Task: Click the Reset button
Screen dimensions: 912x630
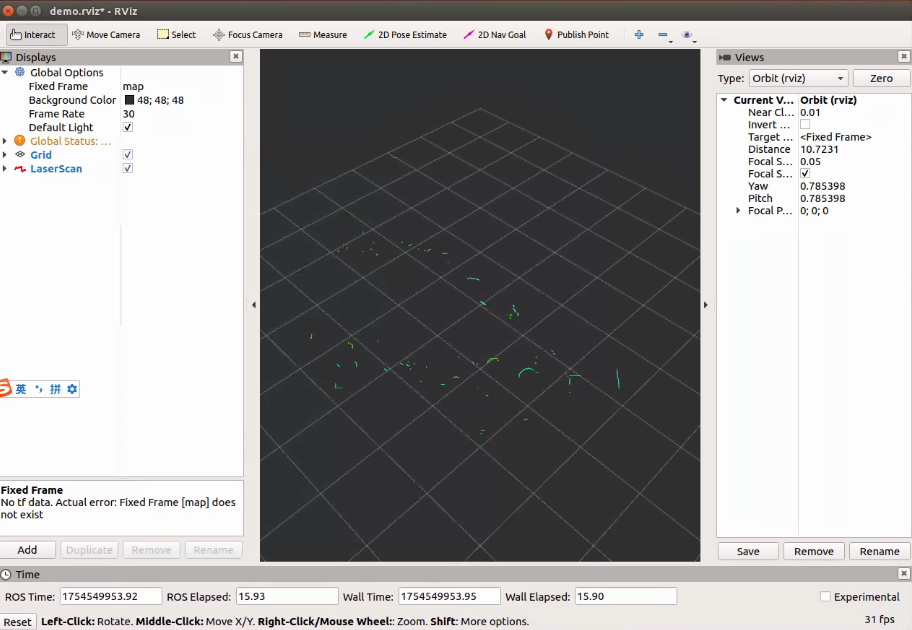Action: click(17, 622)
